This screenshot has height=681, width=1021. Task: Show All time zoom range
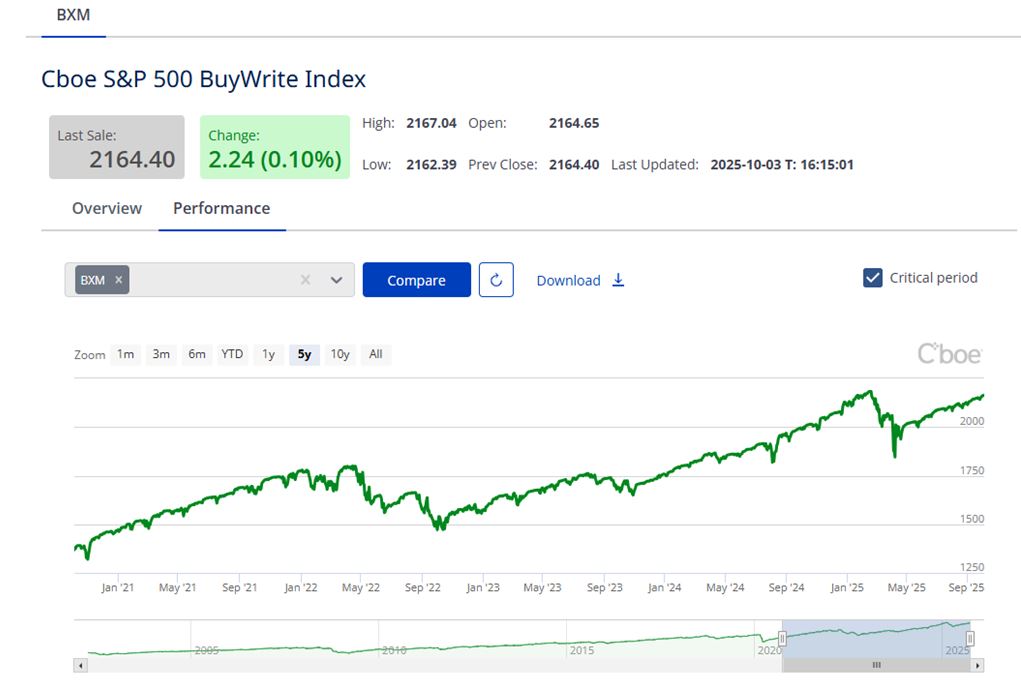click(x=375, y=354)
